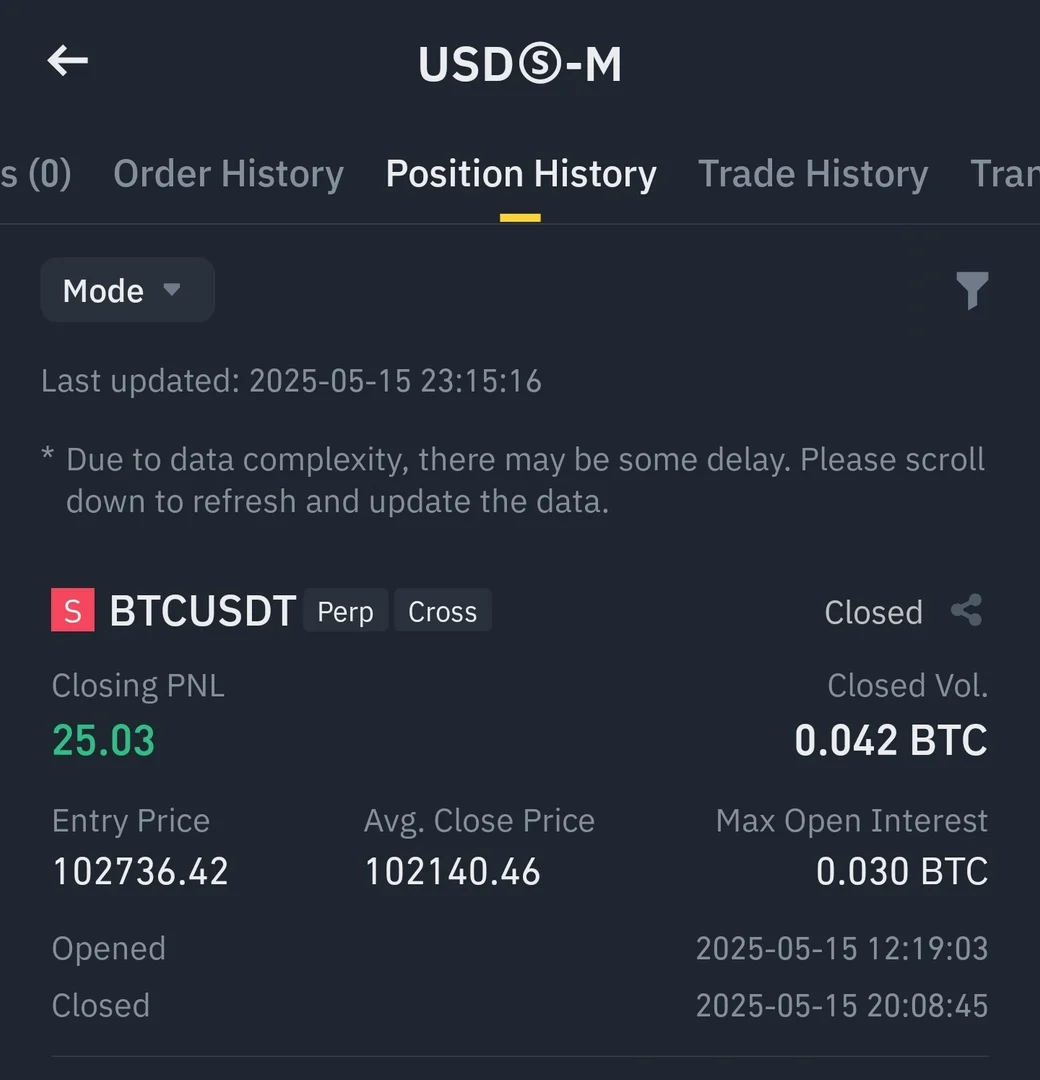Switch to the Order History tab
Screen dimensions: 1040x1080
tap(228, 174)
